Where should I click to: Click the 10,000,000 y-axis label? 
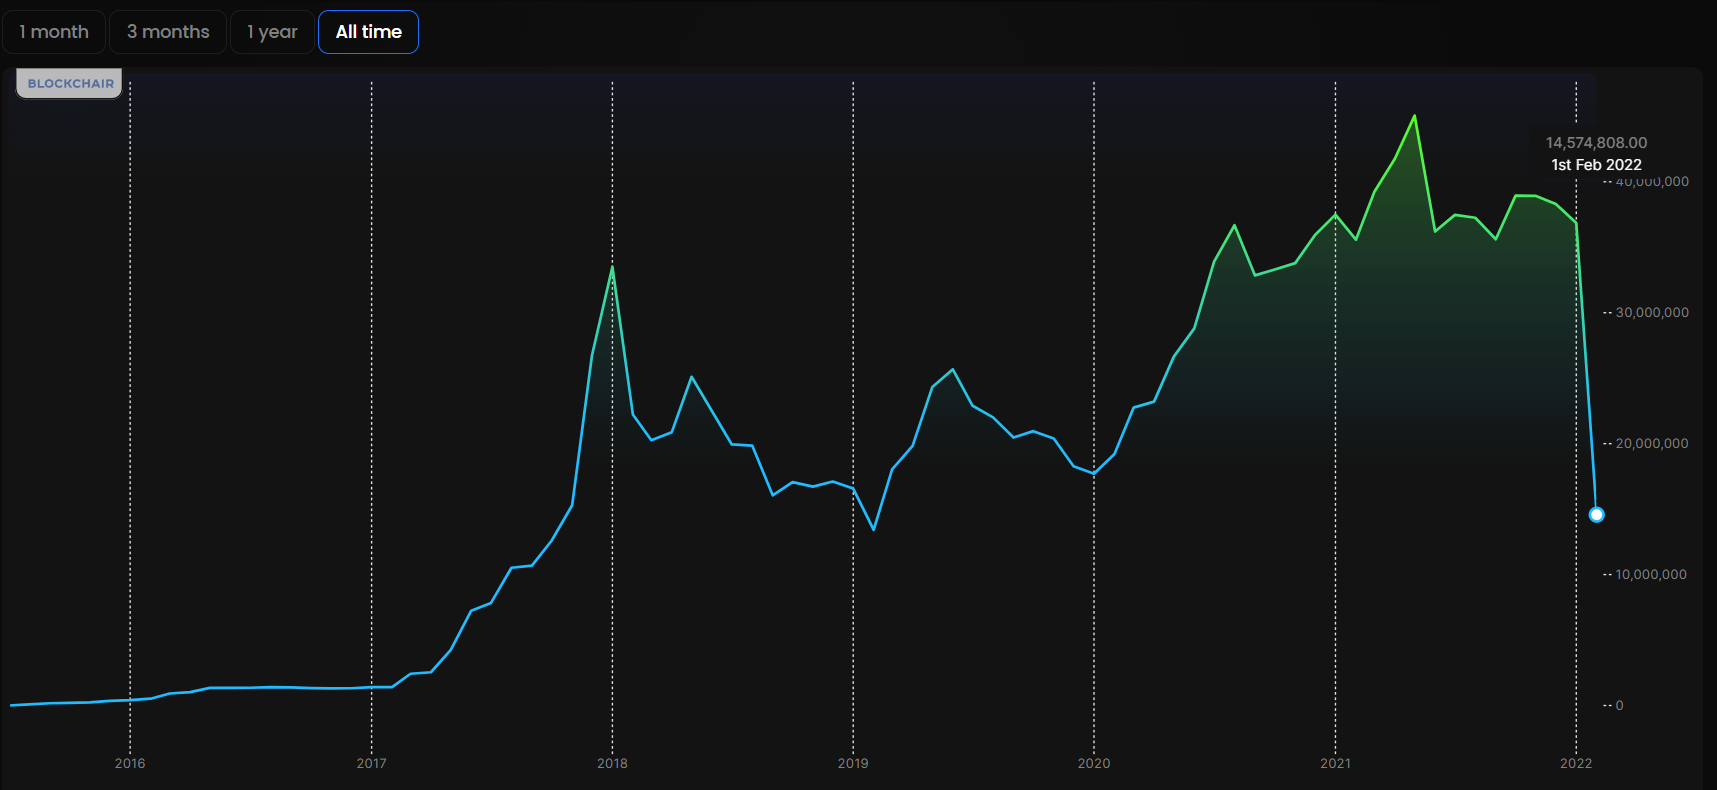(1651, 574)
